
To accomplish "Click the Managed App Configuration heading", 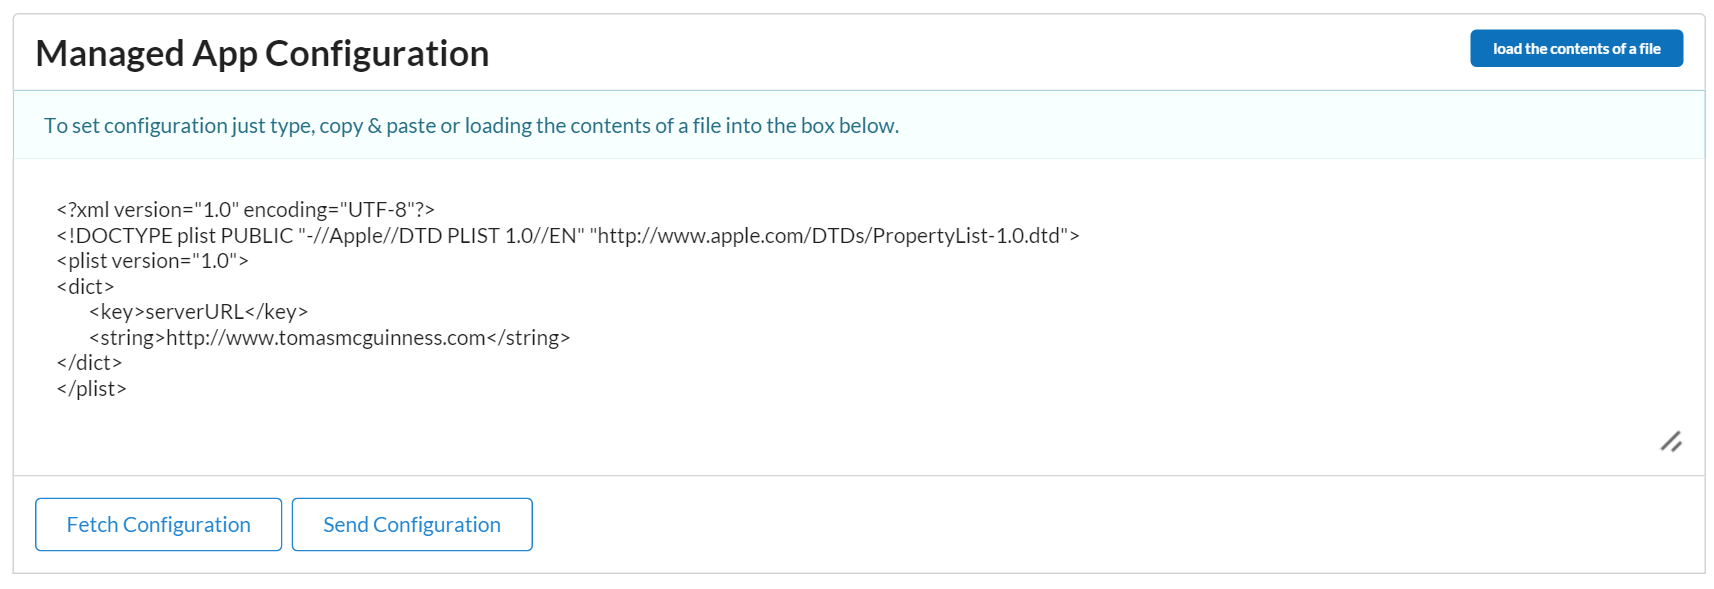I will [262, 53].
